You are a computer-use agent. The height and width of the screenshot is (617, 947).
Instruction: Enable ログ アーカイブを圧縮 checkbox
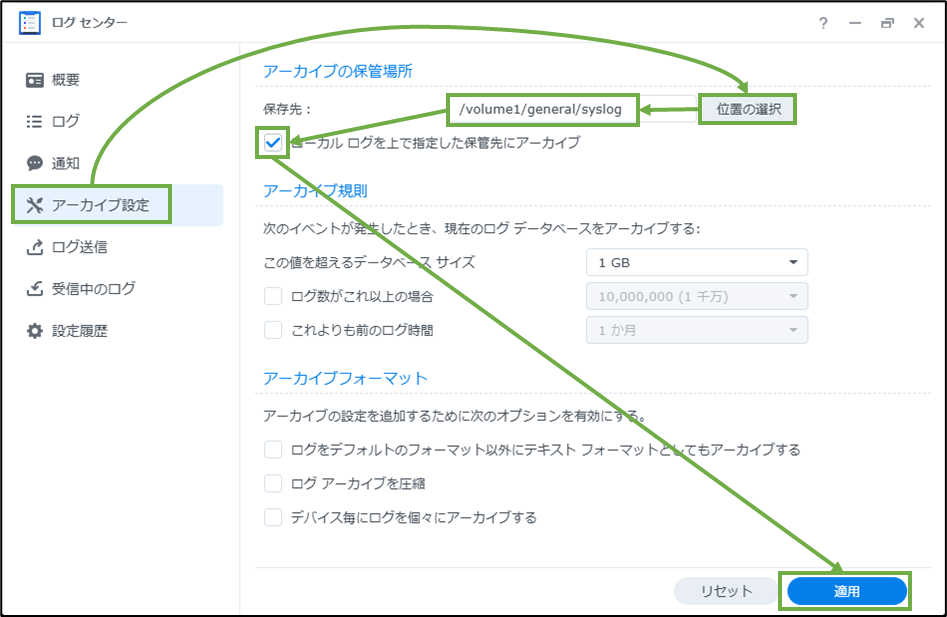pos(273,484)
